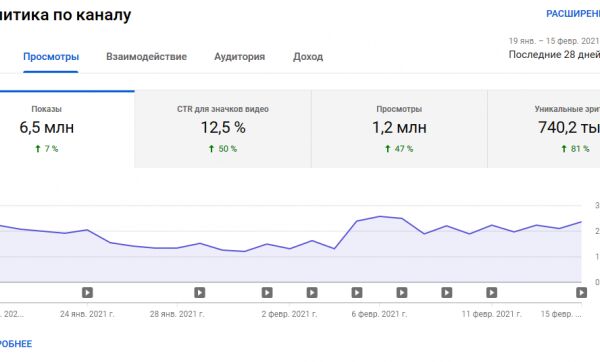Click the 47 % growth indicator
Screen dimensions: 600x362
[x=399, y=149]
